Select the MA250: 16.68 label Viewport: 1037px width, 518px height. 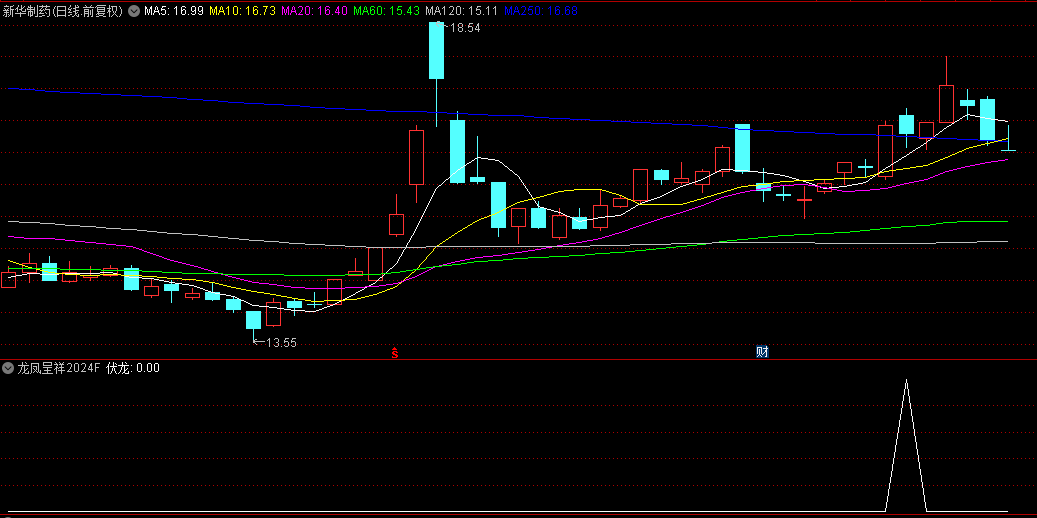pos(541,11)
